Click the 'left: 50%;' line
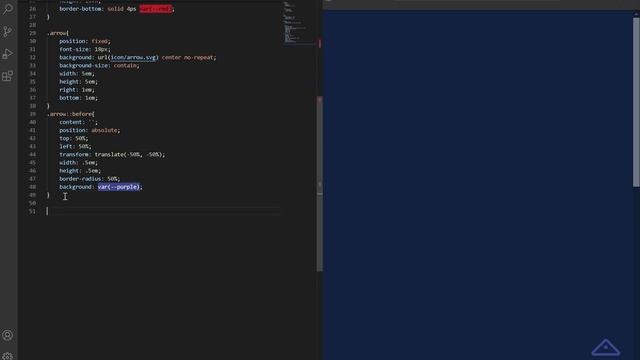 click(x=75, y=147)
